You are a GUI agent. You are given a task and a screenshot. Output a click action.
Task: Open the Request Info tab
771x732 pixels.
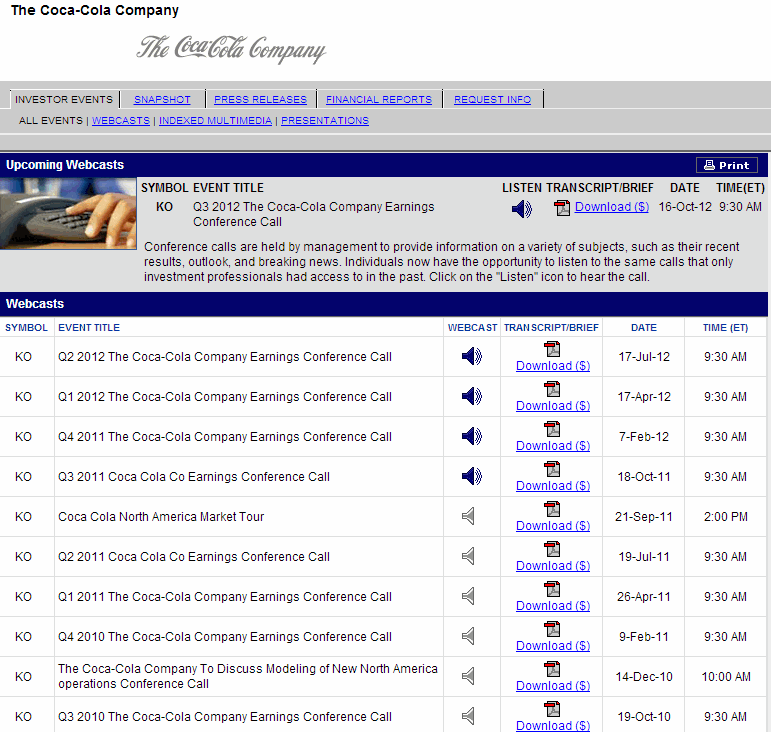coord(492,100)
